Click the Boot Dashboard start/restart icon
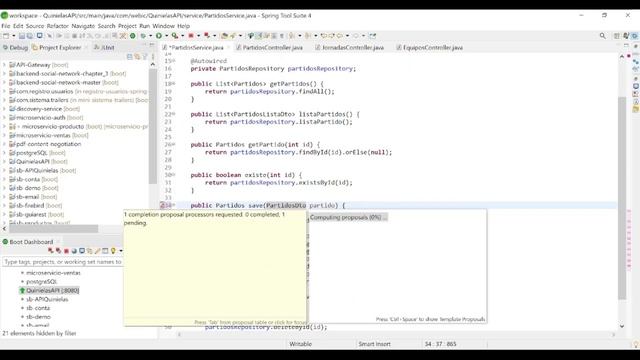The width and height of the screenshot is (640, 360). coord(51,251)
